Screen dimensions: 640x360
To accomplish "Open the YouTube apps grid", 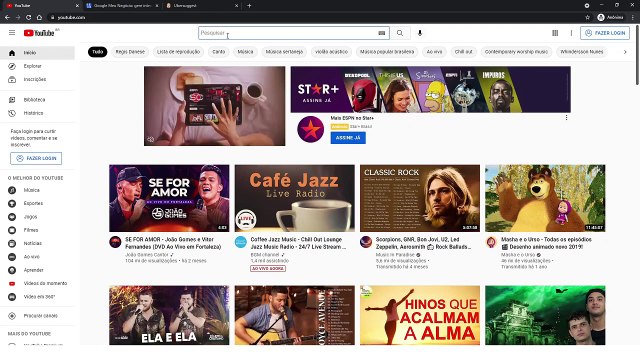I will (555, 33).
